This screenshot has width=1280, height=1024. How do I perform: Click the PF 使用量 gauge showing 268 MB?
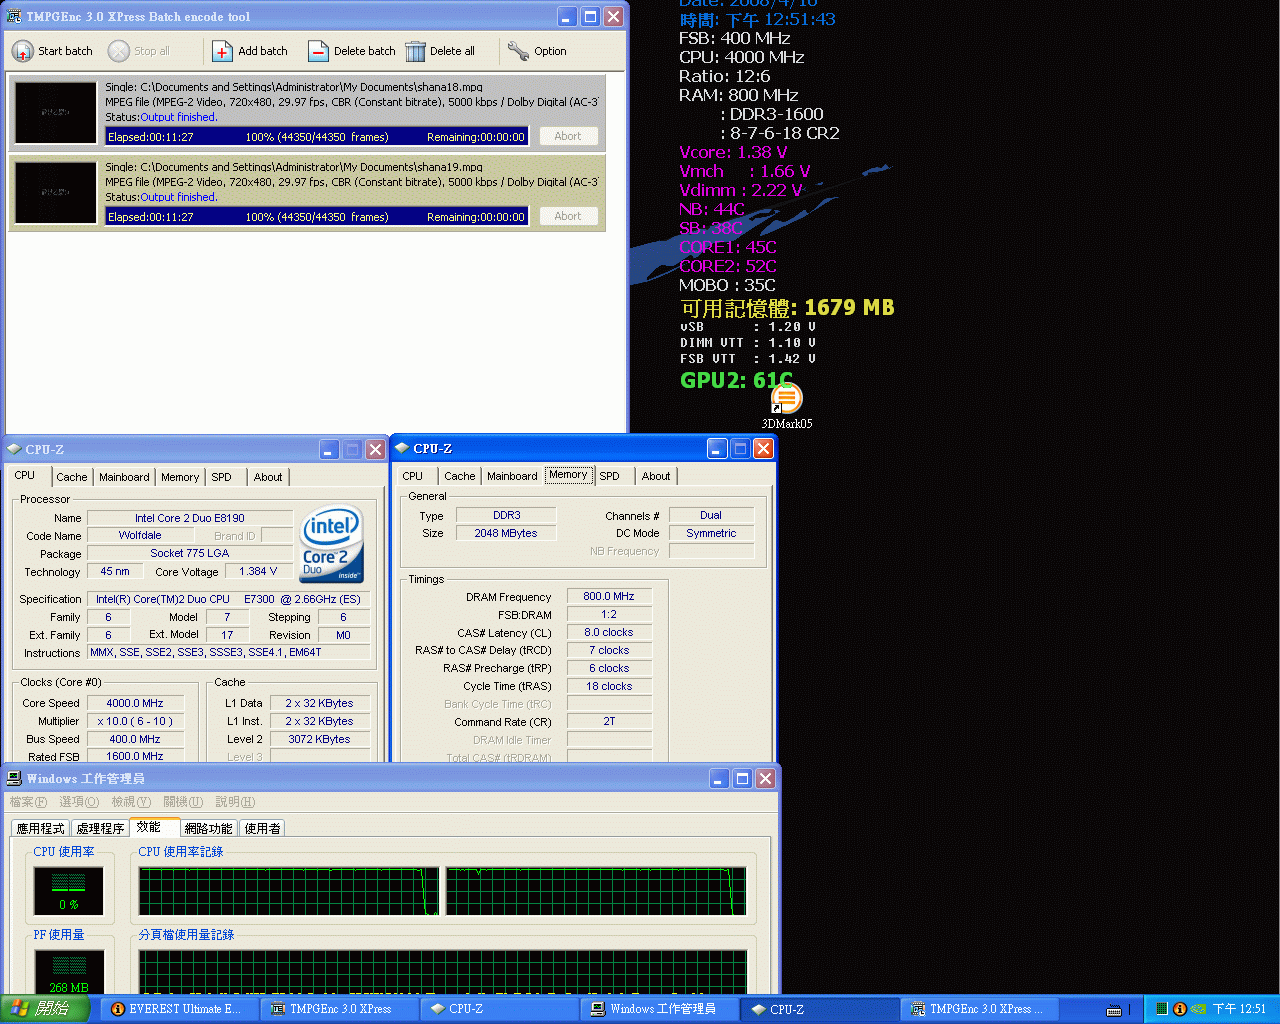coord(68,972)
